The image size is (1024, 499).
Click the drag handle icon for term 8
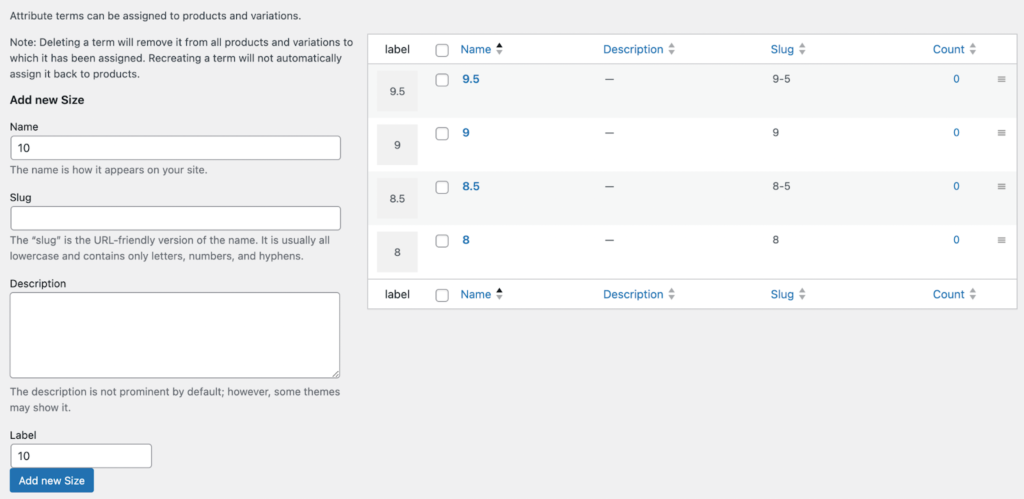[x=1001, y=240]
